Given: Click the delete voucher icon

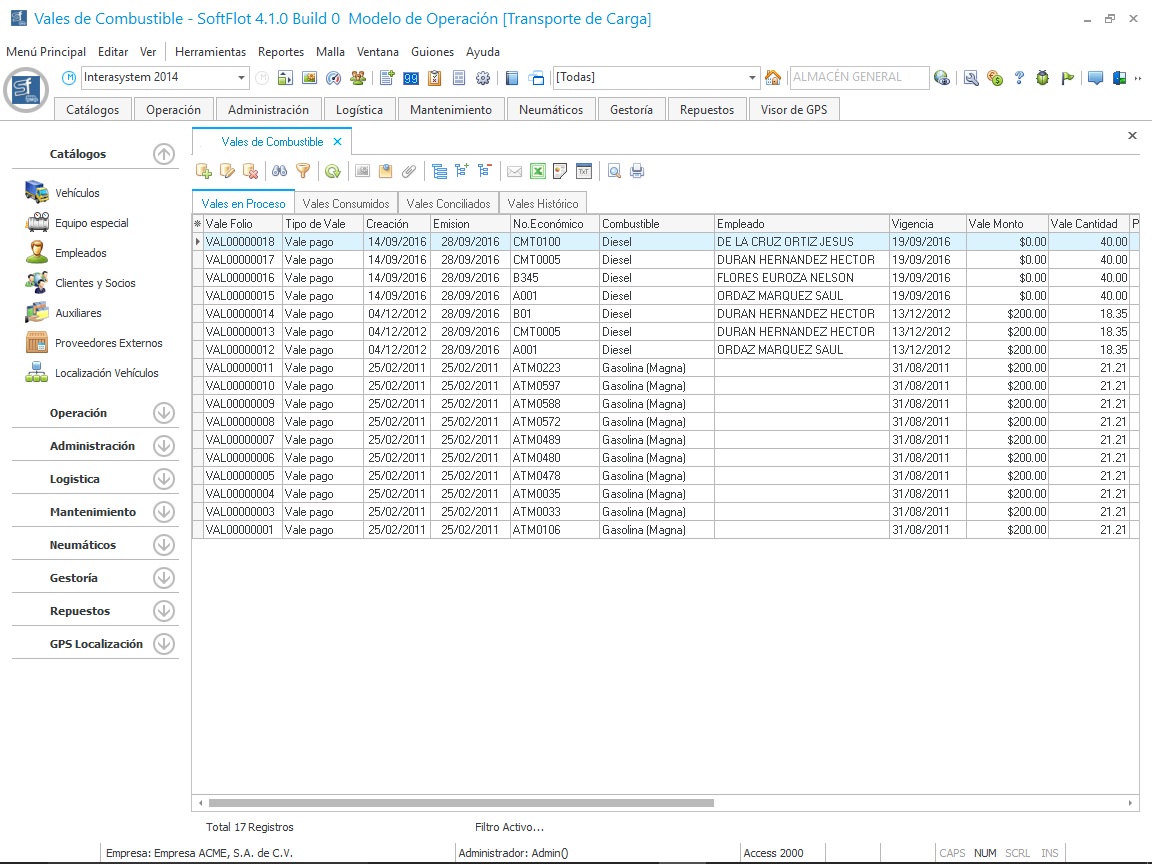Looking at the screenshot, I should pos(251,171).
